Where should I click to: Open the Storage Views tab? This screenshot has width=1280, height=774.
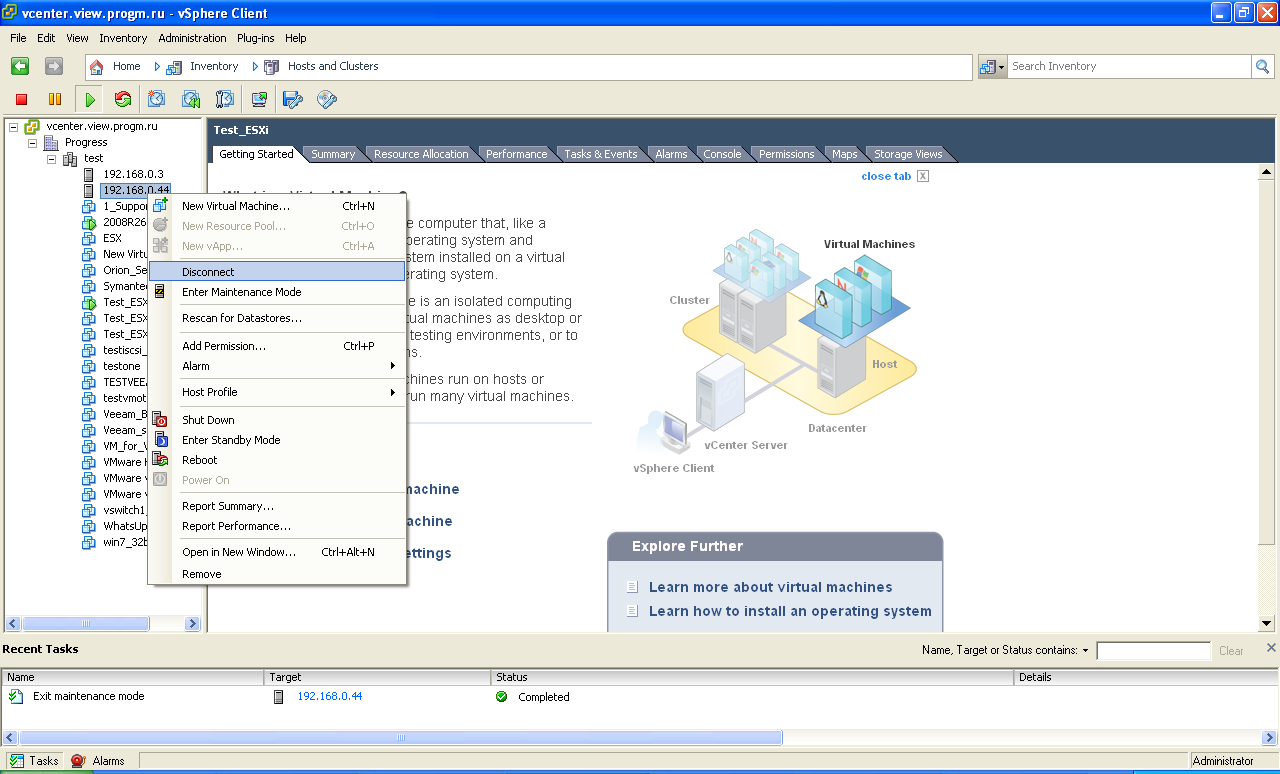tap(908, 154)
